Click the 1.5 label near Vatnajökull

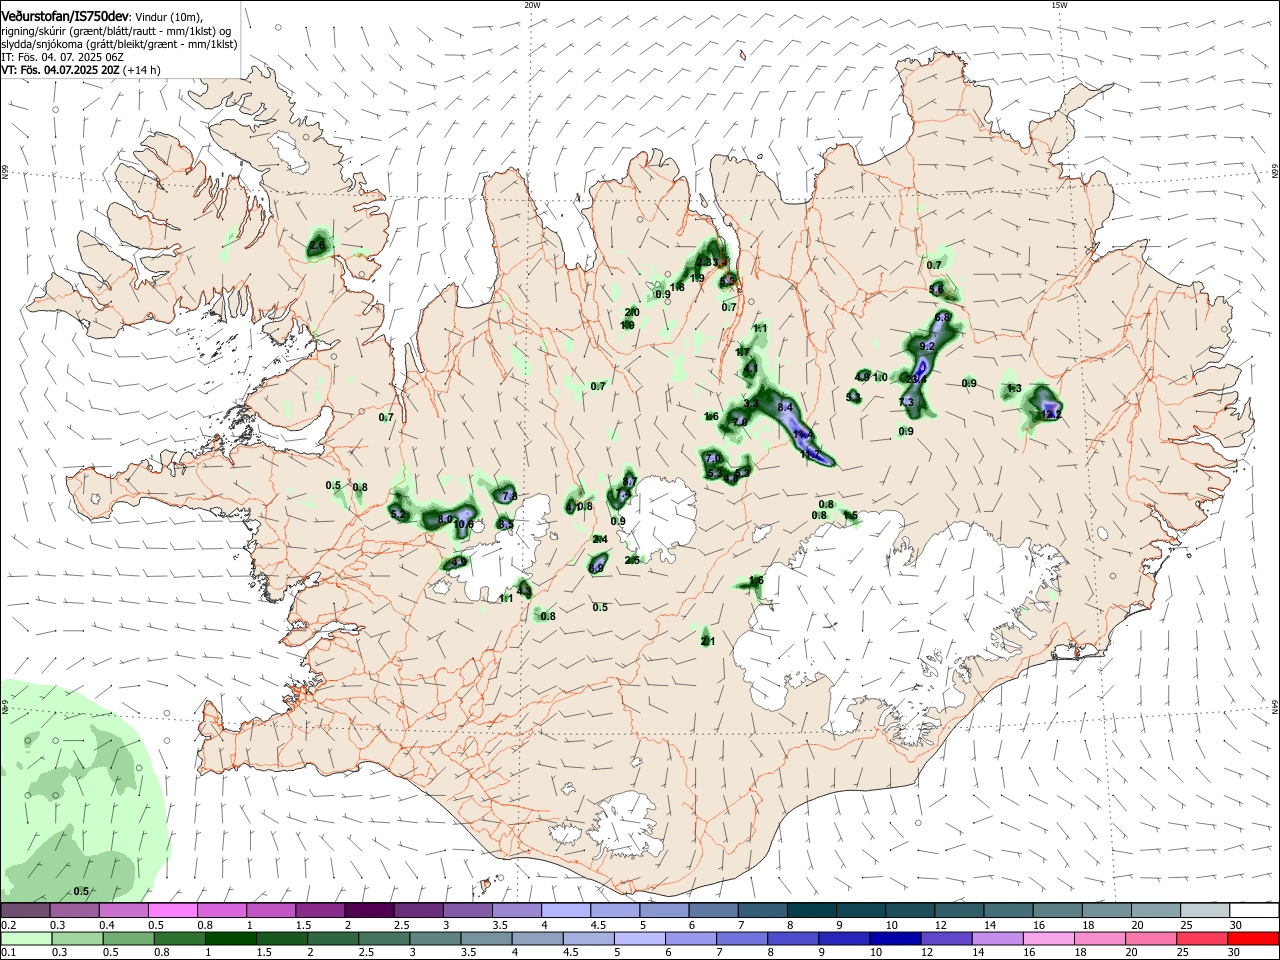(850, 516)
